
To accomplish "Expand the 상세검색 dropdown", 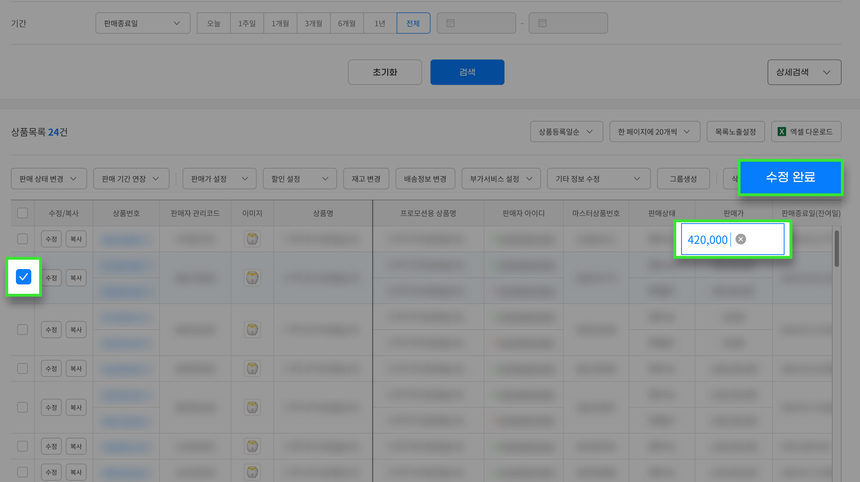I will click(x=804, y=72).
